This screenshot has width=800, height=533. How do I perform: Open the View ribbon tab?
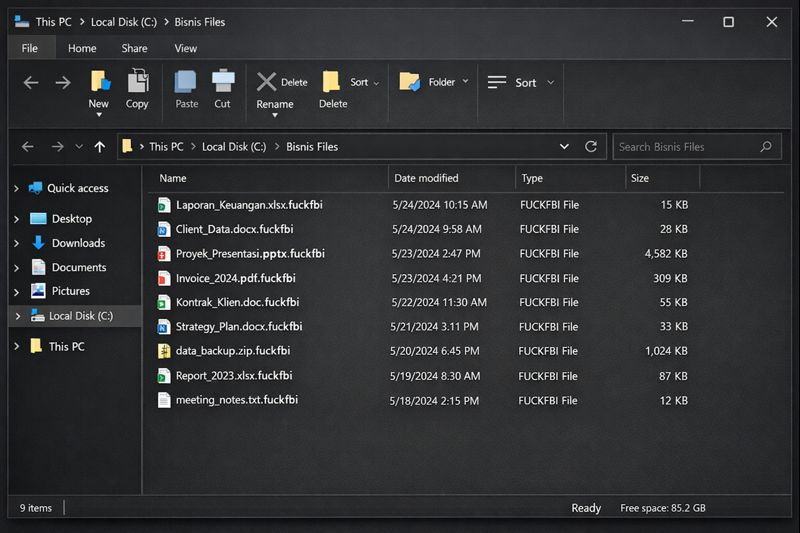(185, 48)
